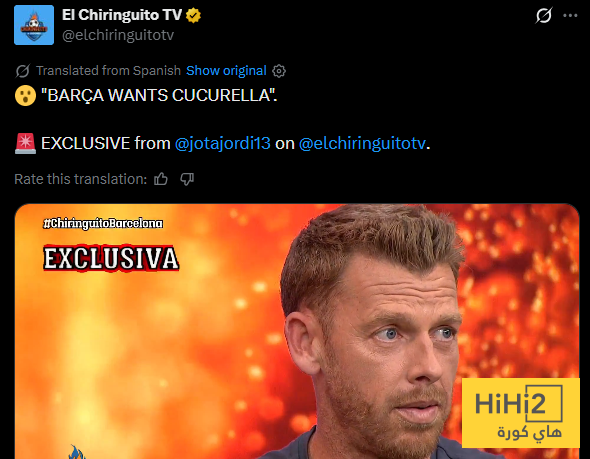This screenshot has height=459, width=590.
Task: Click the Grok translate icon beside Translated
Action: click(23, 71)
